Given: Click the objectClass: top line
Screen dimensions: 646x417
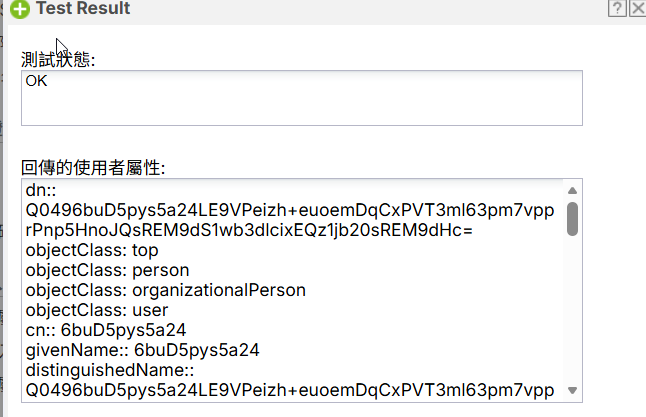Looking at the screenshot, I should coord(92,250).
